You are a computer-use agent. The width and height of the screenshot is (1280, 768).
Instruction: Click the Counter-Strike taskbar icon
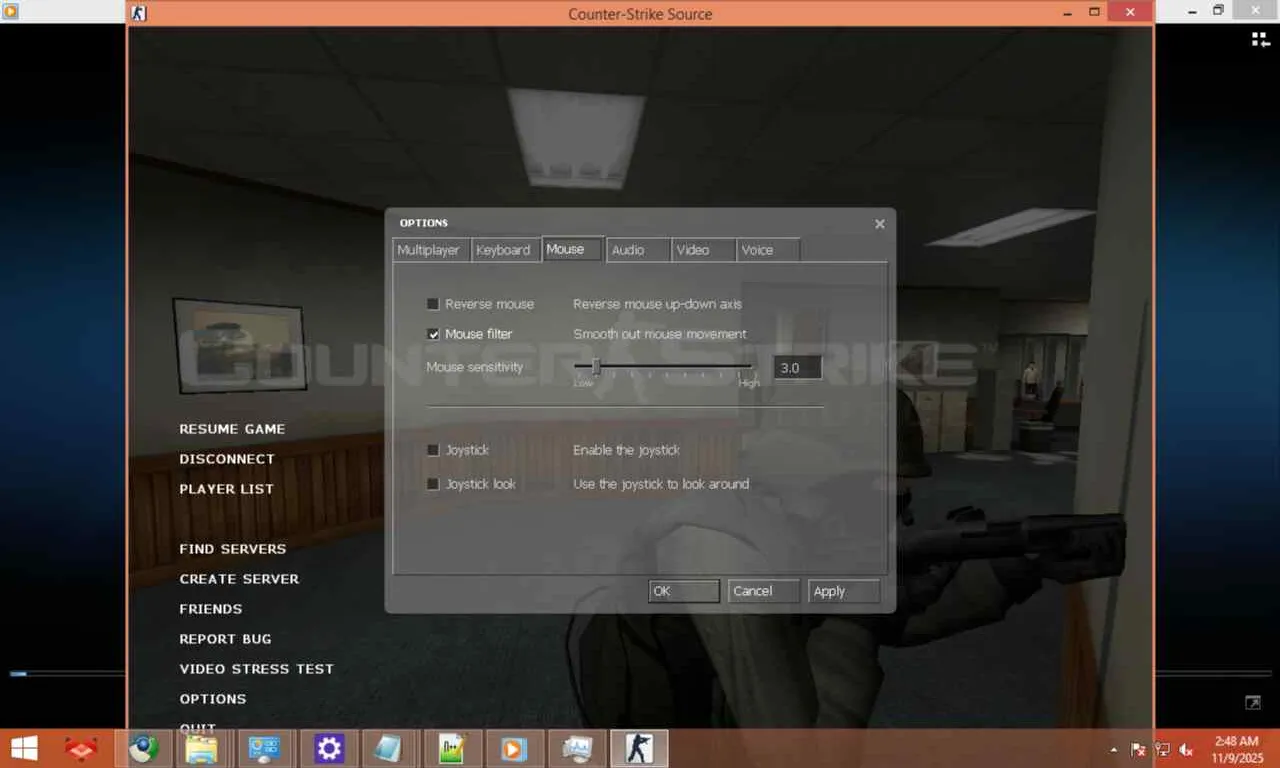[x=639, y=748]
